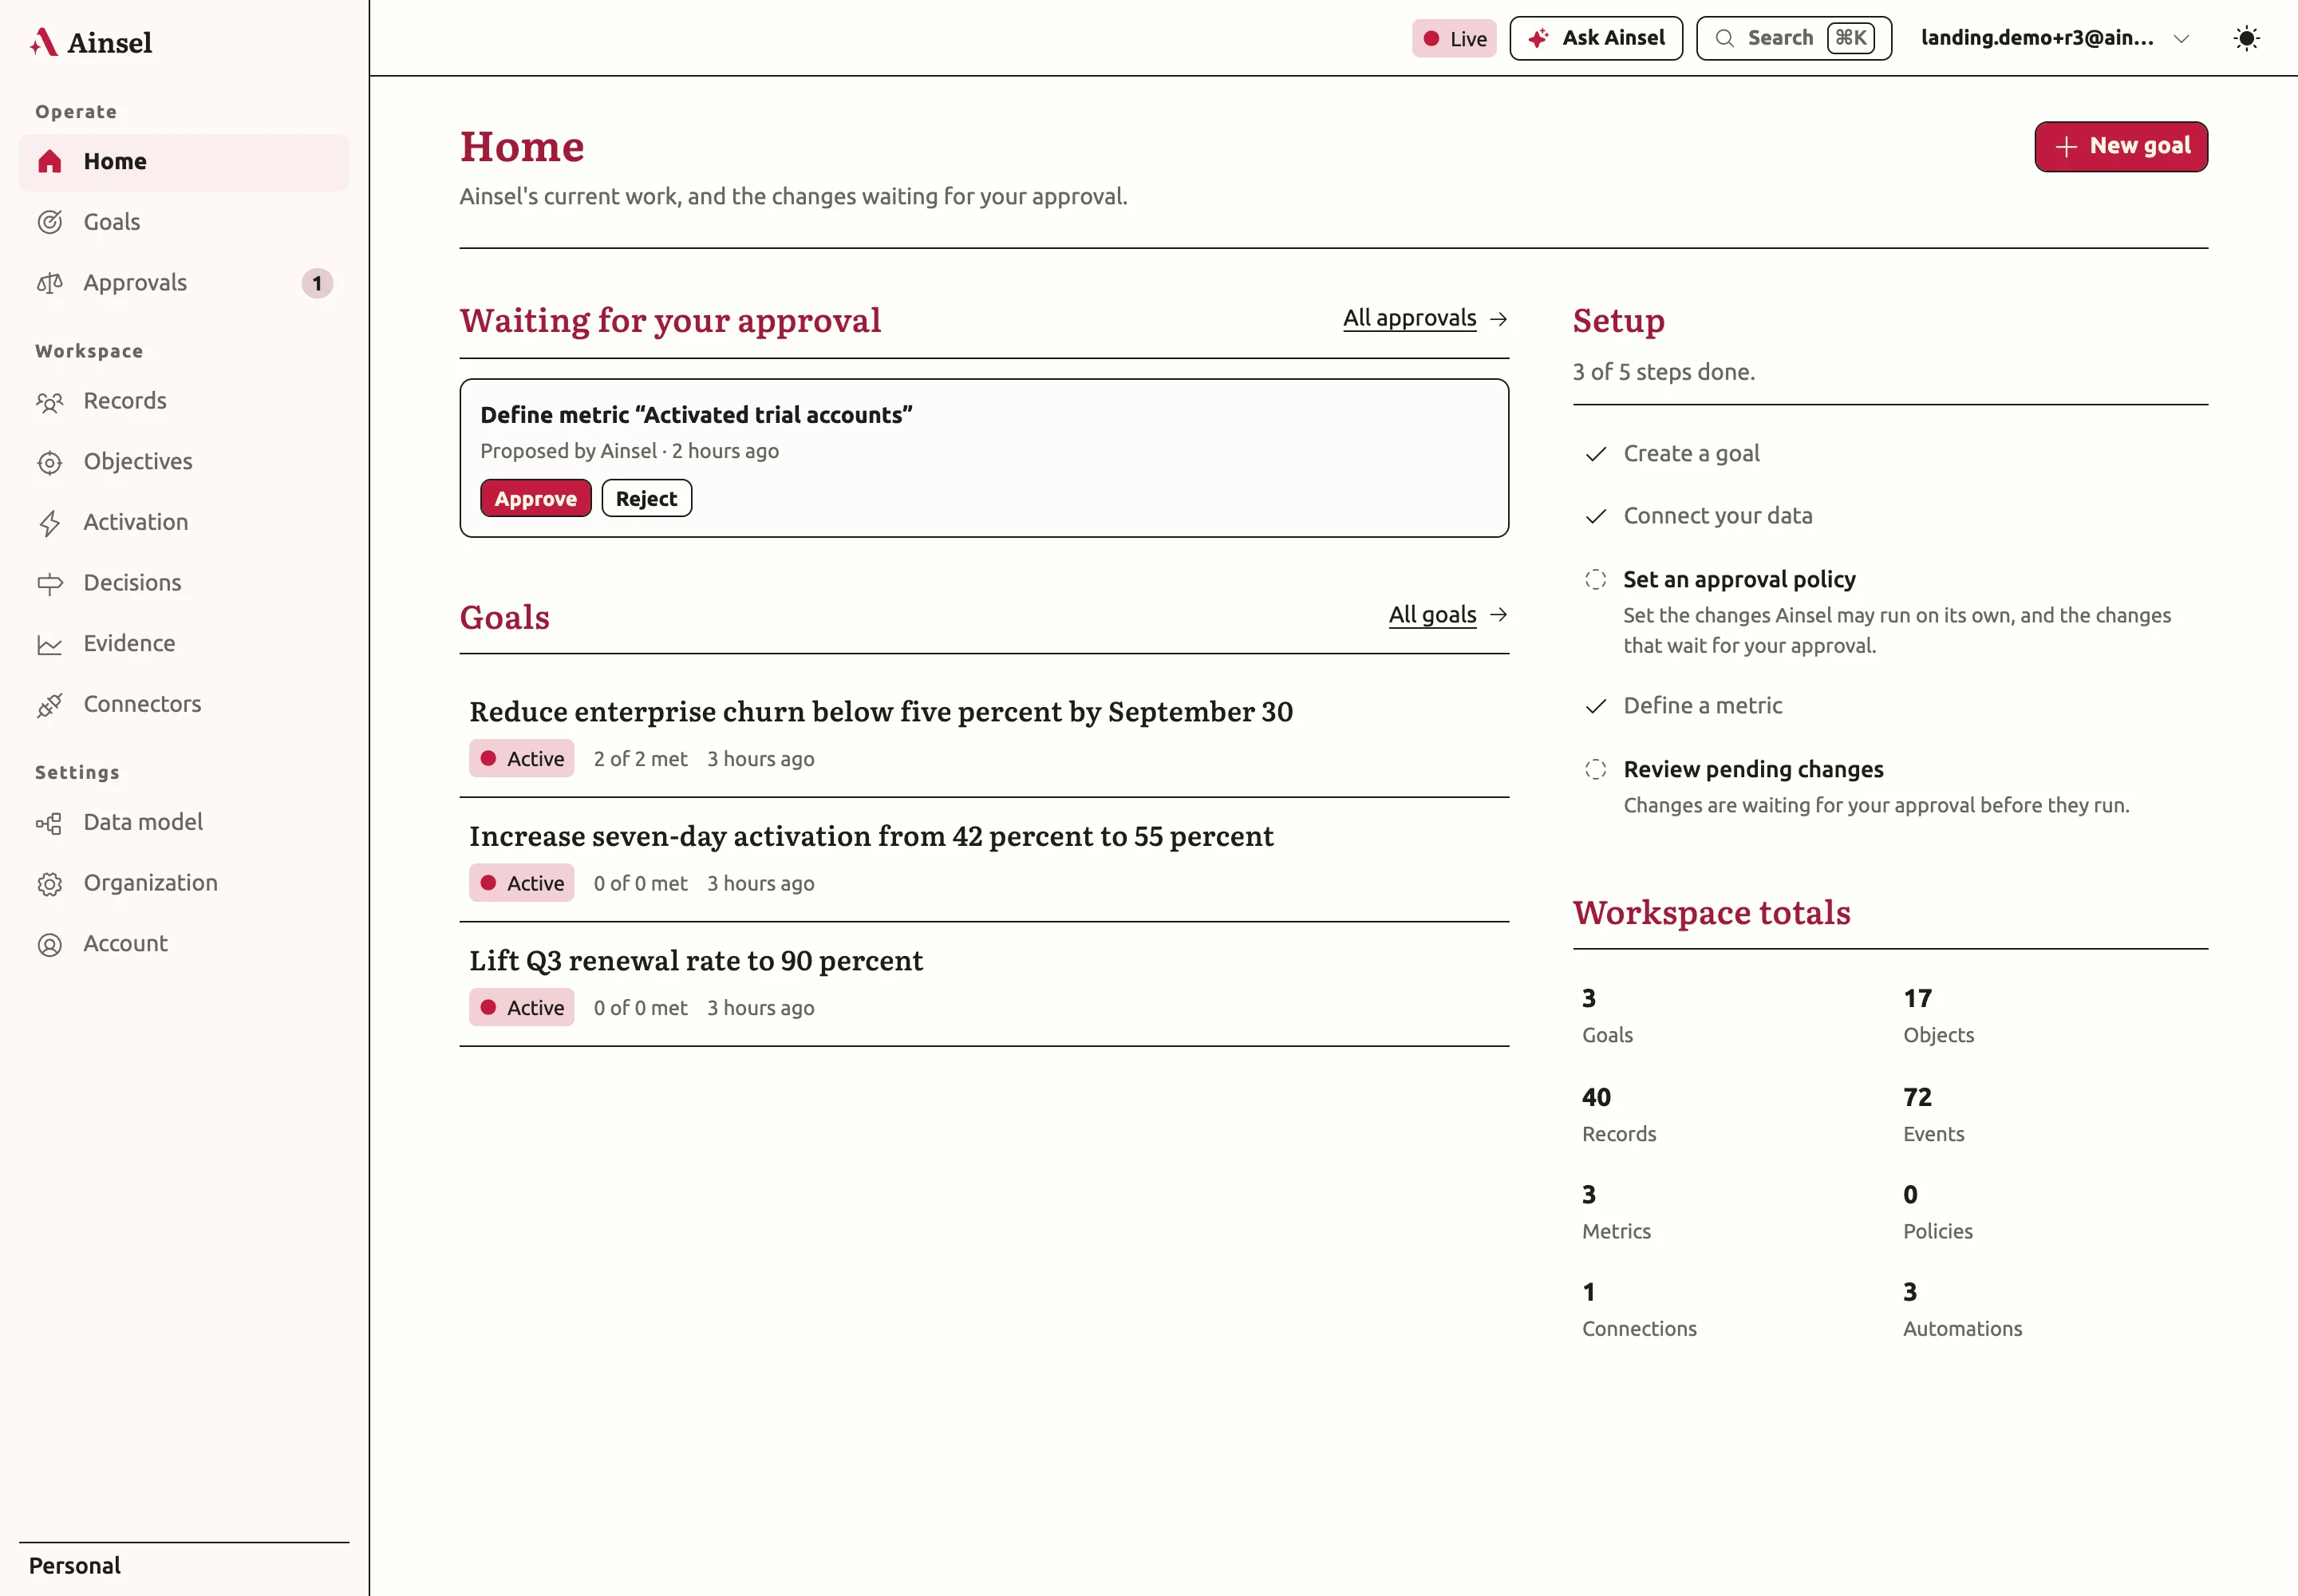
Task: Open the Reduce enterprise churn goal
Action: (x=881, y=712)
